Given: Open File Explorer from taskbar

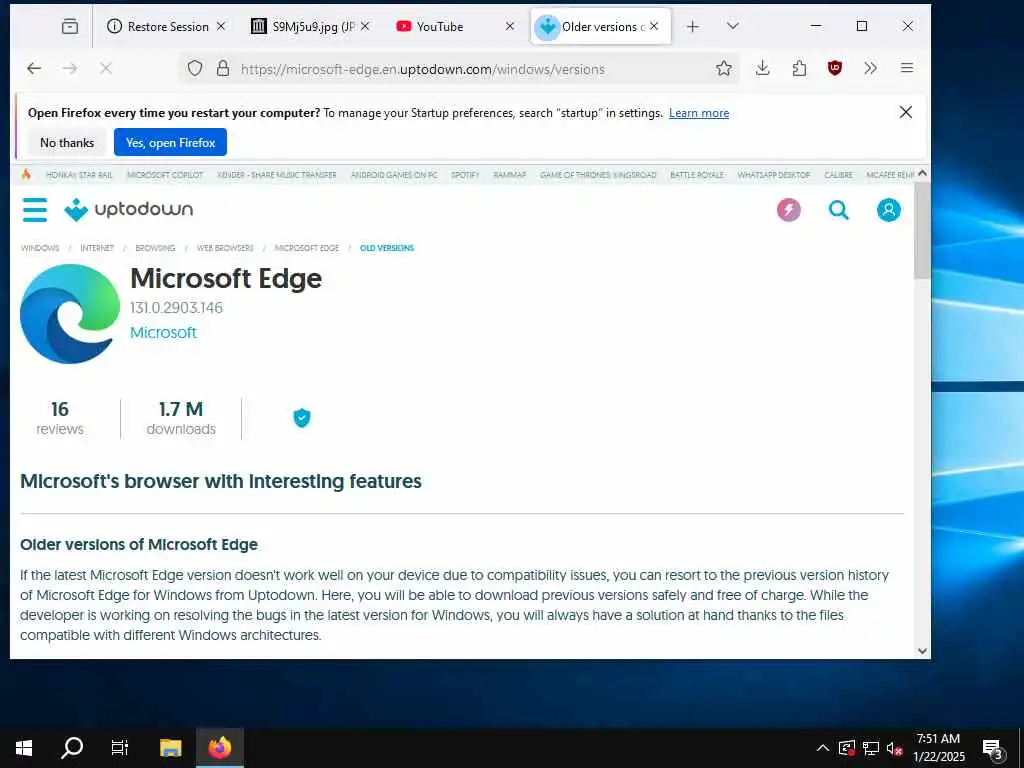Looking at the screenshot, I should [x=170, y=748].
